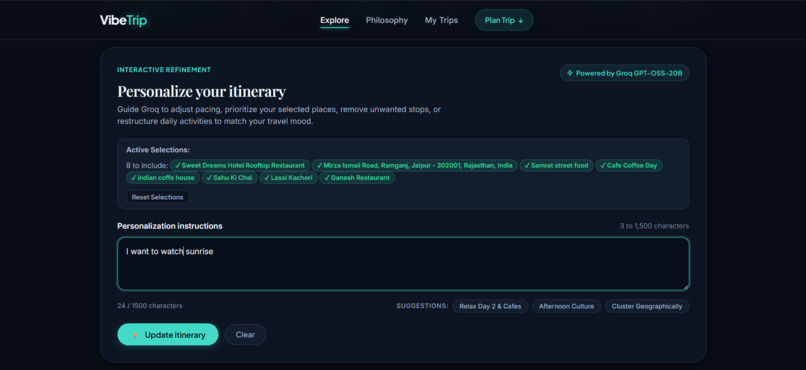Screen dimensions: 806x370
Task: Click the Personalize your itinerary heading
Action: click(202, 92)
